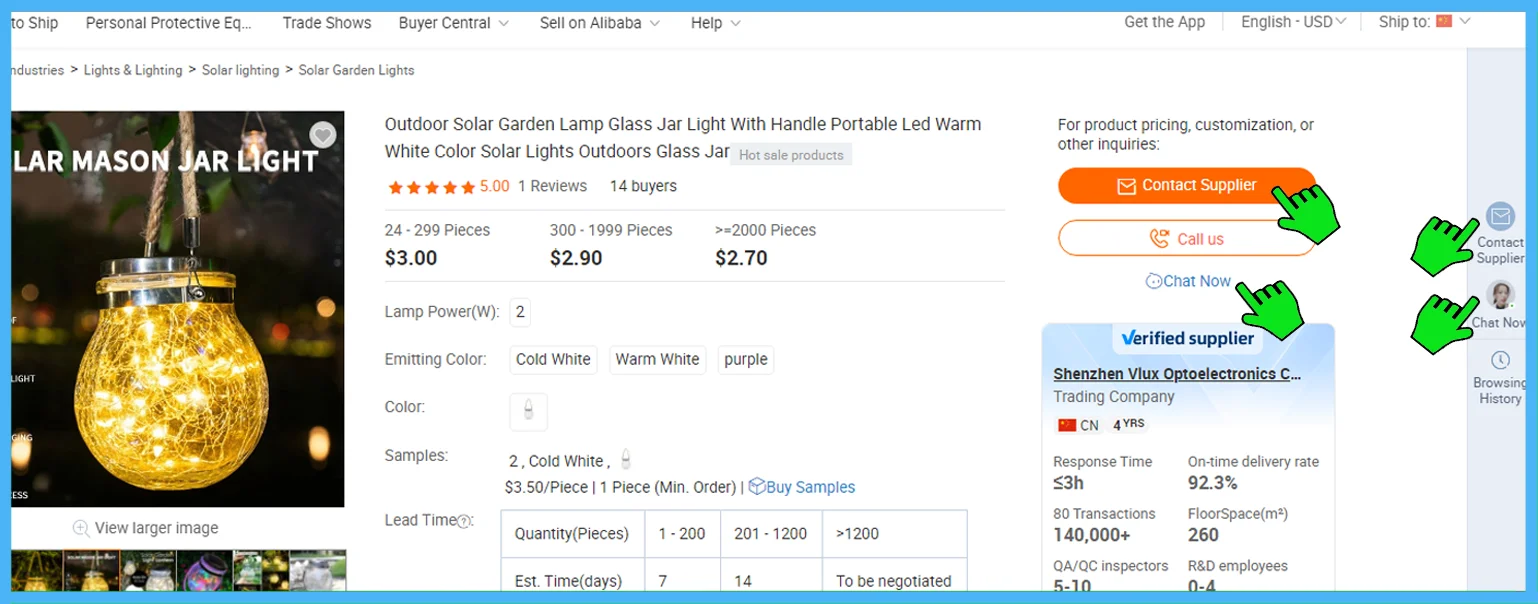This screenshot has height=604, width=1538.
Task: Click the Buy Samples box icon
Action: [757, 486]
